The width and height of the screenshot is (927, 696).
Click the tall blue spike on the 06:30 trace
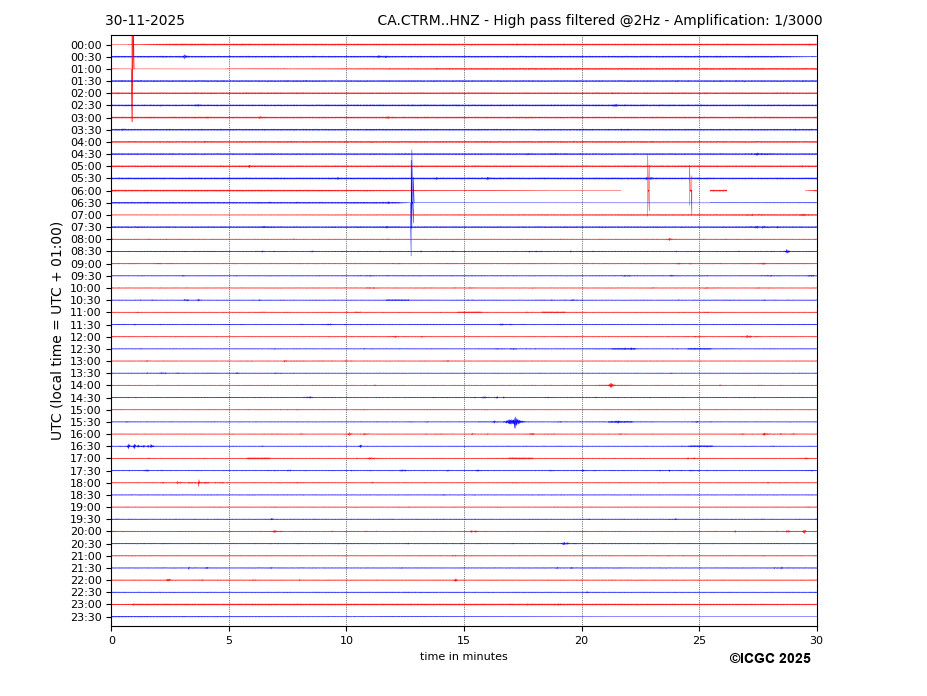411,203
